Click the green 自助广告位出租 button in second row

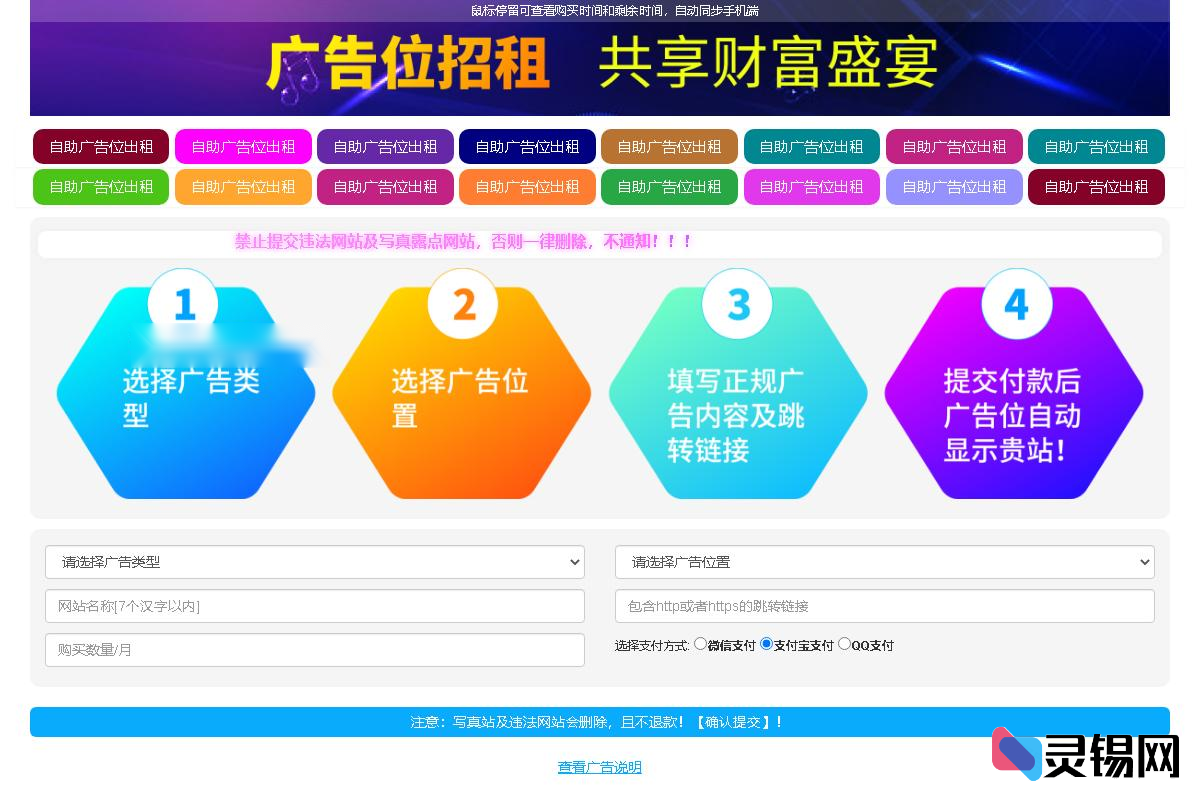pos(100,187)
